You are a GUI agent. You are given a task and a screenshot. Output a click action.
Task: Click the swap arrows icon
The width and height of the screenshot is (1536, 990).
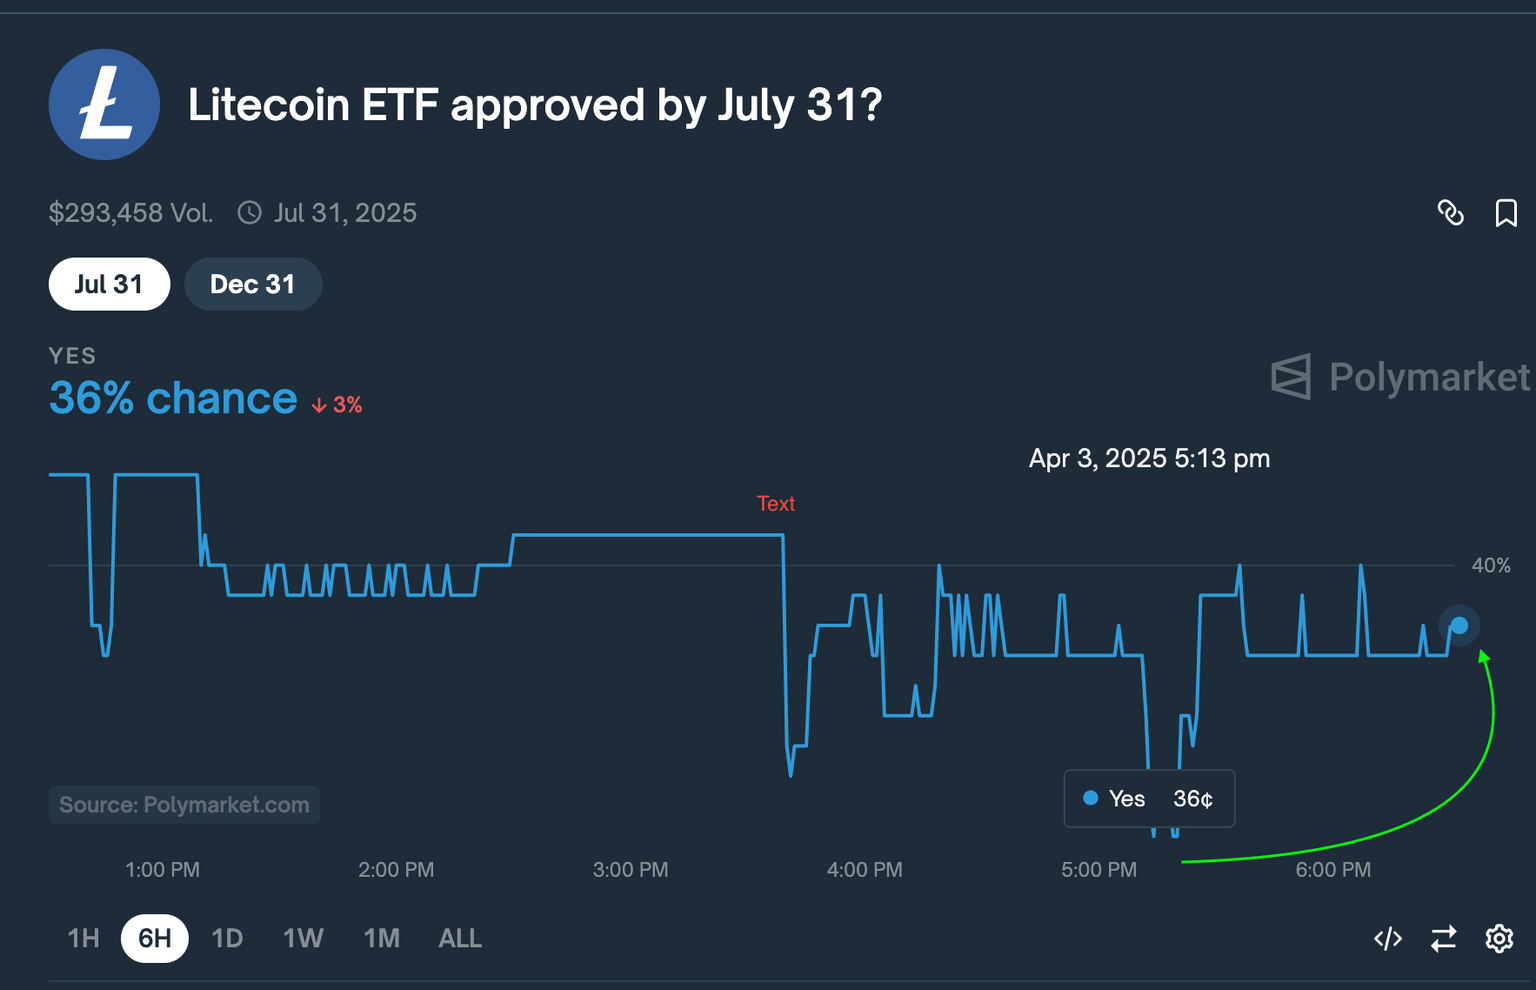click(x=1443, y=938)
